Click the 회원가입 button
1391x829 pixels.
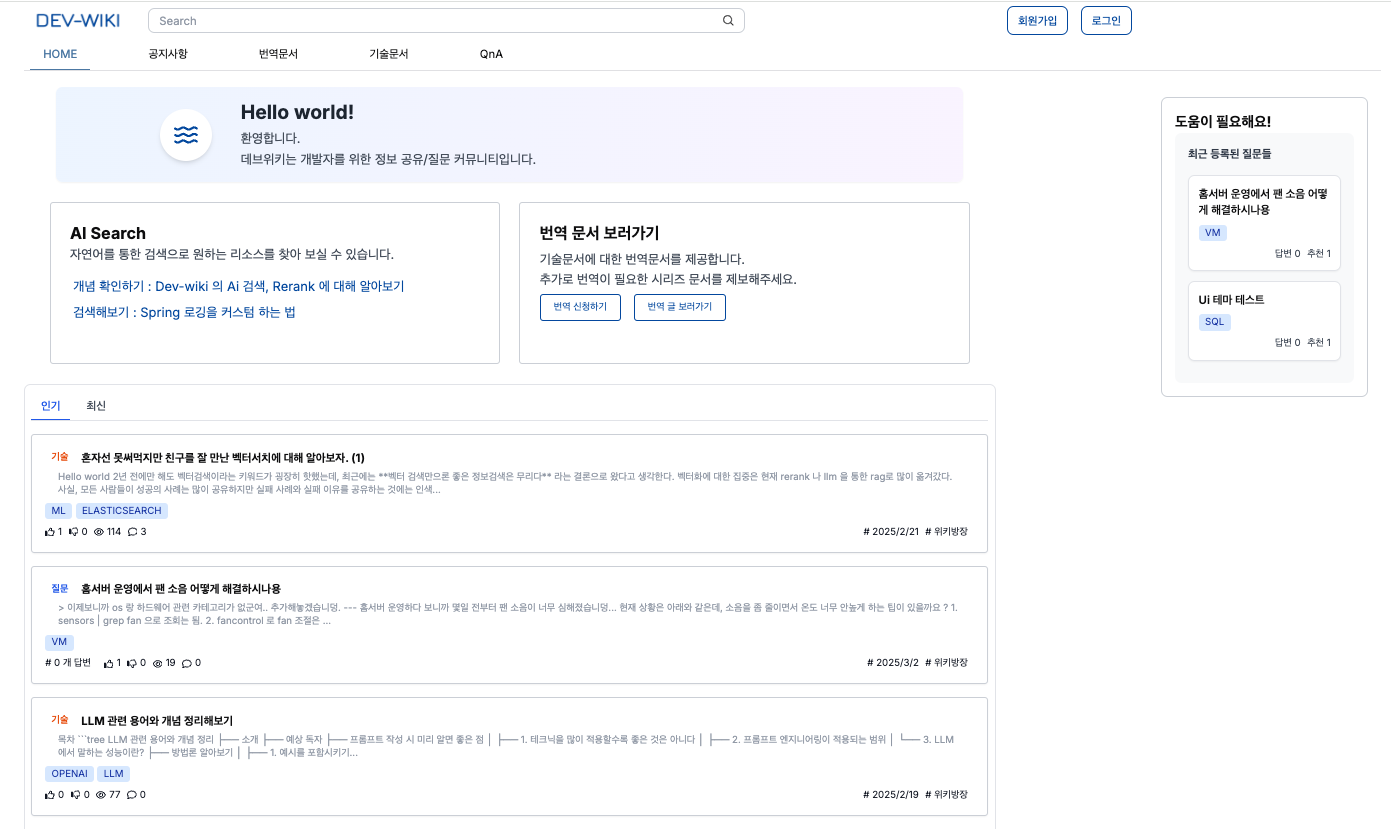click(x=1038, y=21)
